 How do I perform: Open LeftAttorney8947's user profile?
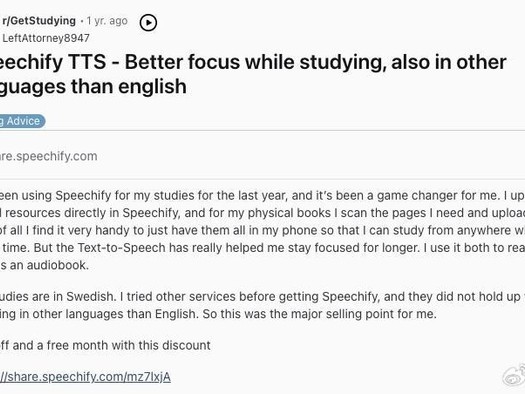tap(46, 38)
